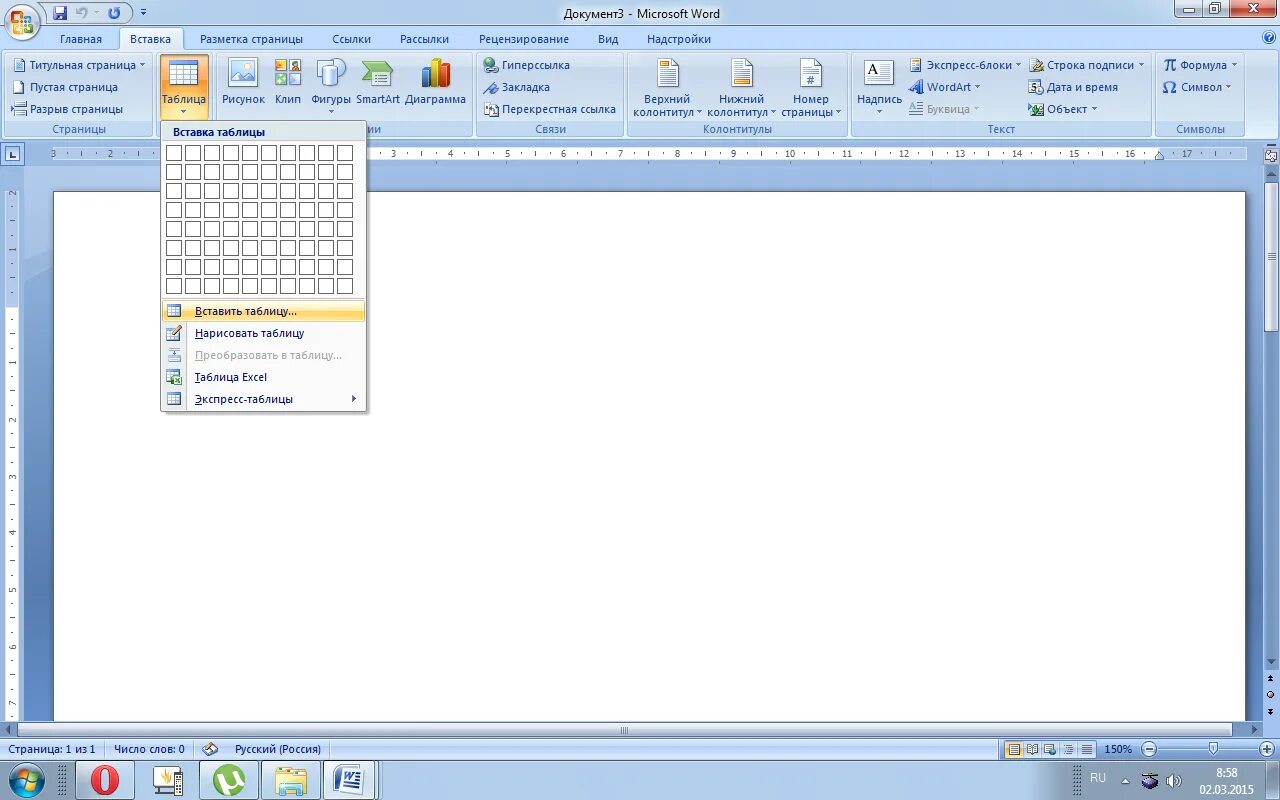This screenshot has height=800, width=1280.
Task: Click Число слов: 0 in status bar
Action: tap(149, 749)
